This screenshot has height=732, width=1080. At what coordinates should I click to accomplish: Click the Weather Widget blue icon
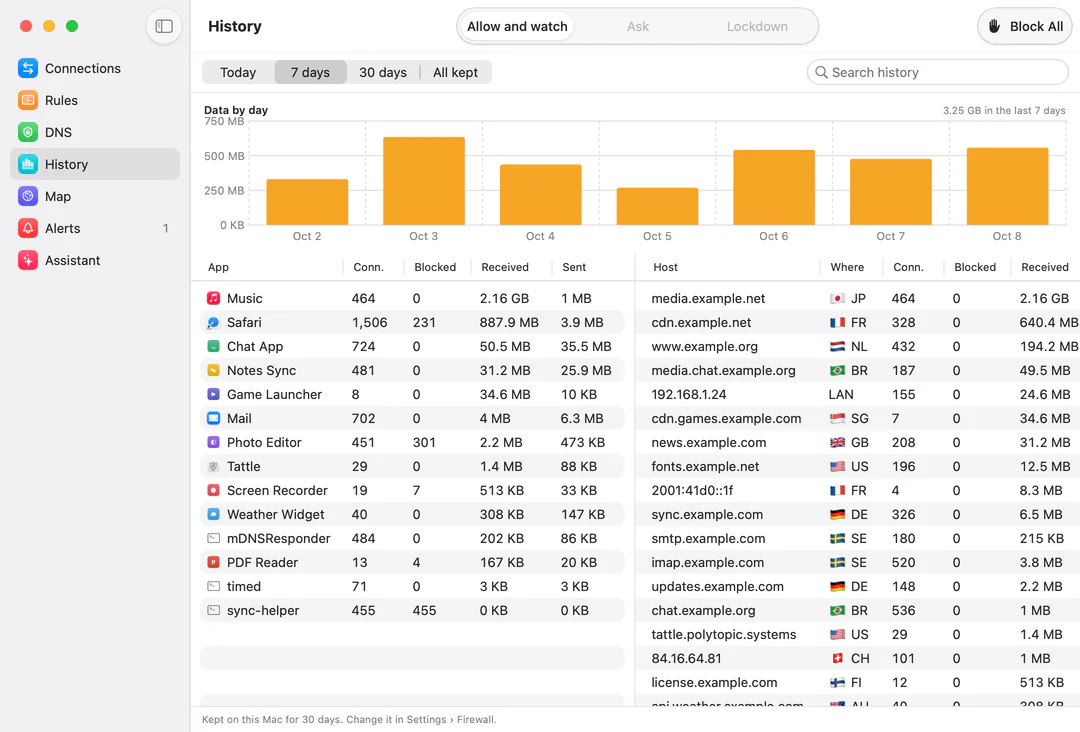coord(214,514)
